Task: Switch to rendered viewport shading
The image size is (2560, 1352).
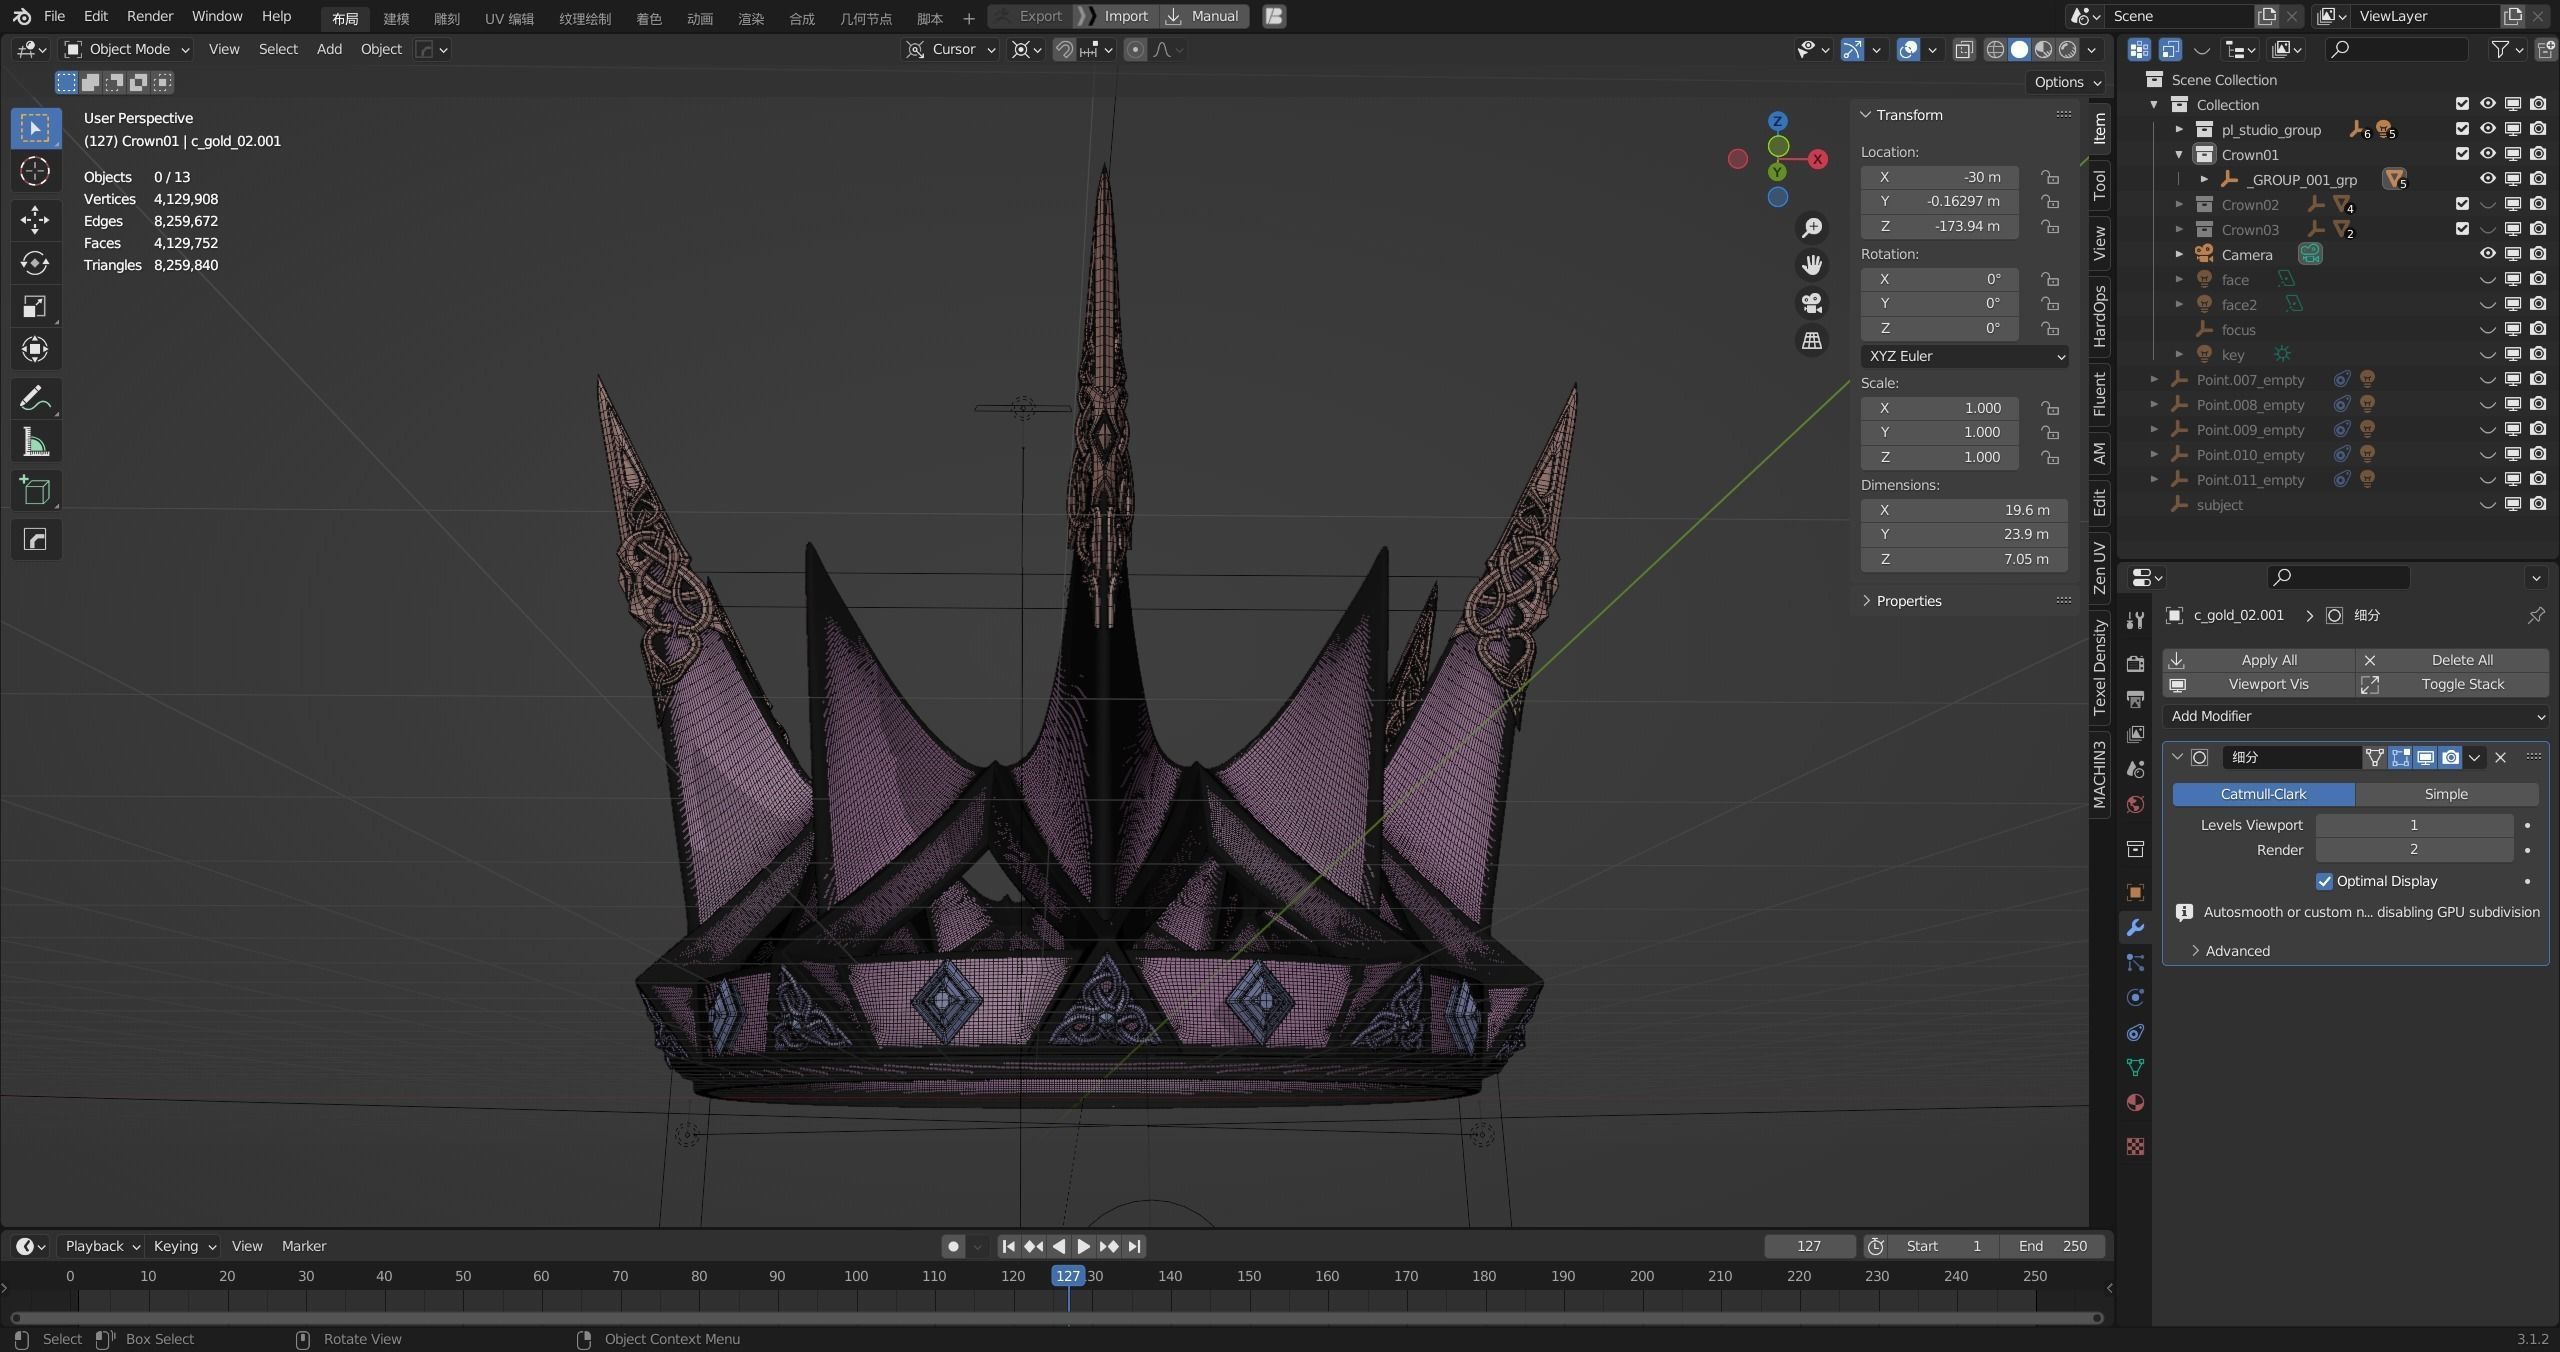Action: [2067, 49]
